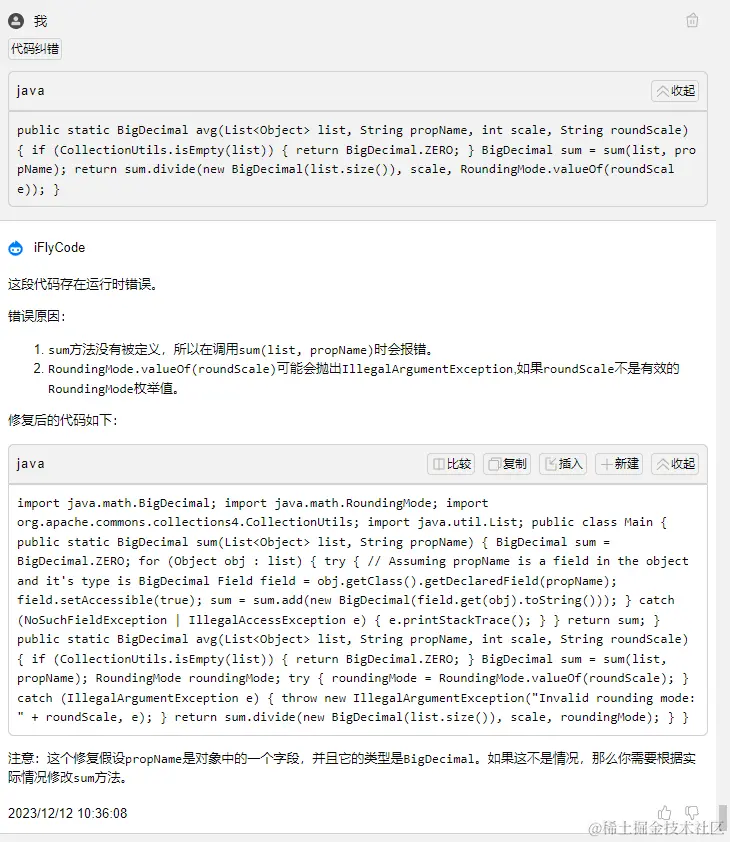Create a new file via 新建

[x=619, y=464]
